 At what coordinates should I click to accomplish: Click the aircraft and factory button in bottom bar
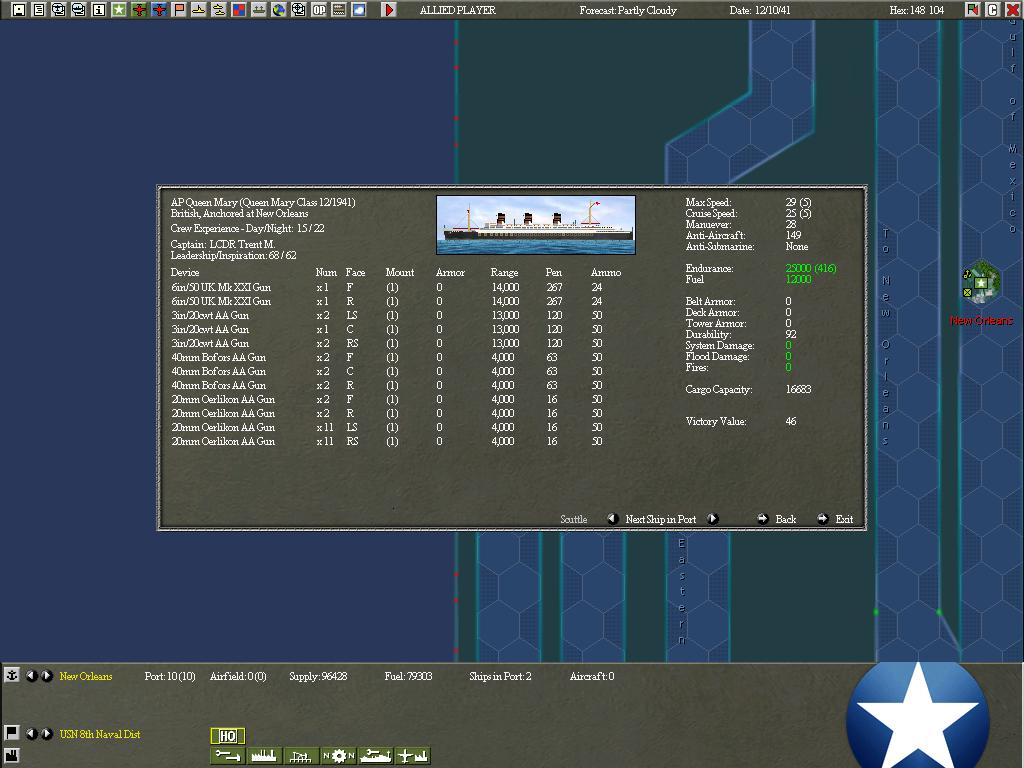413,756
